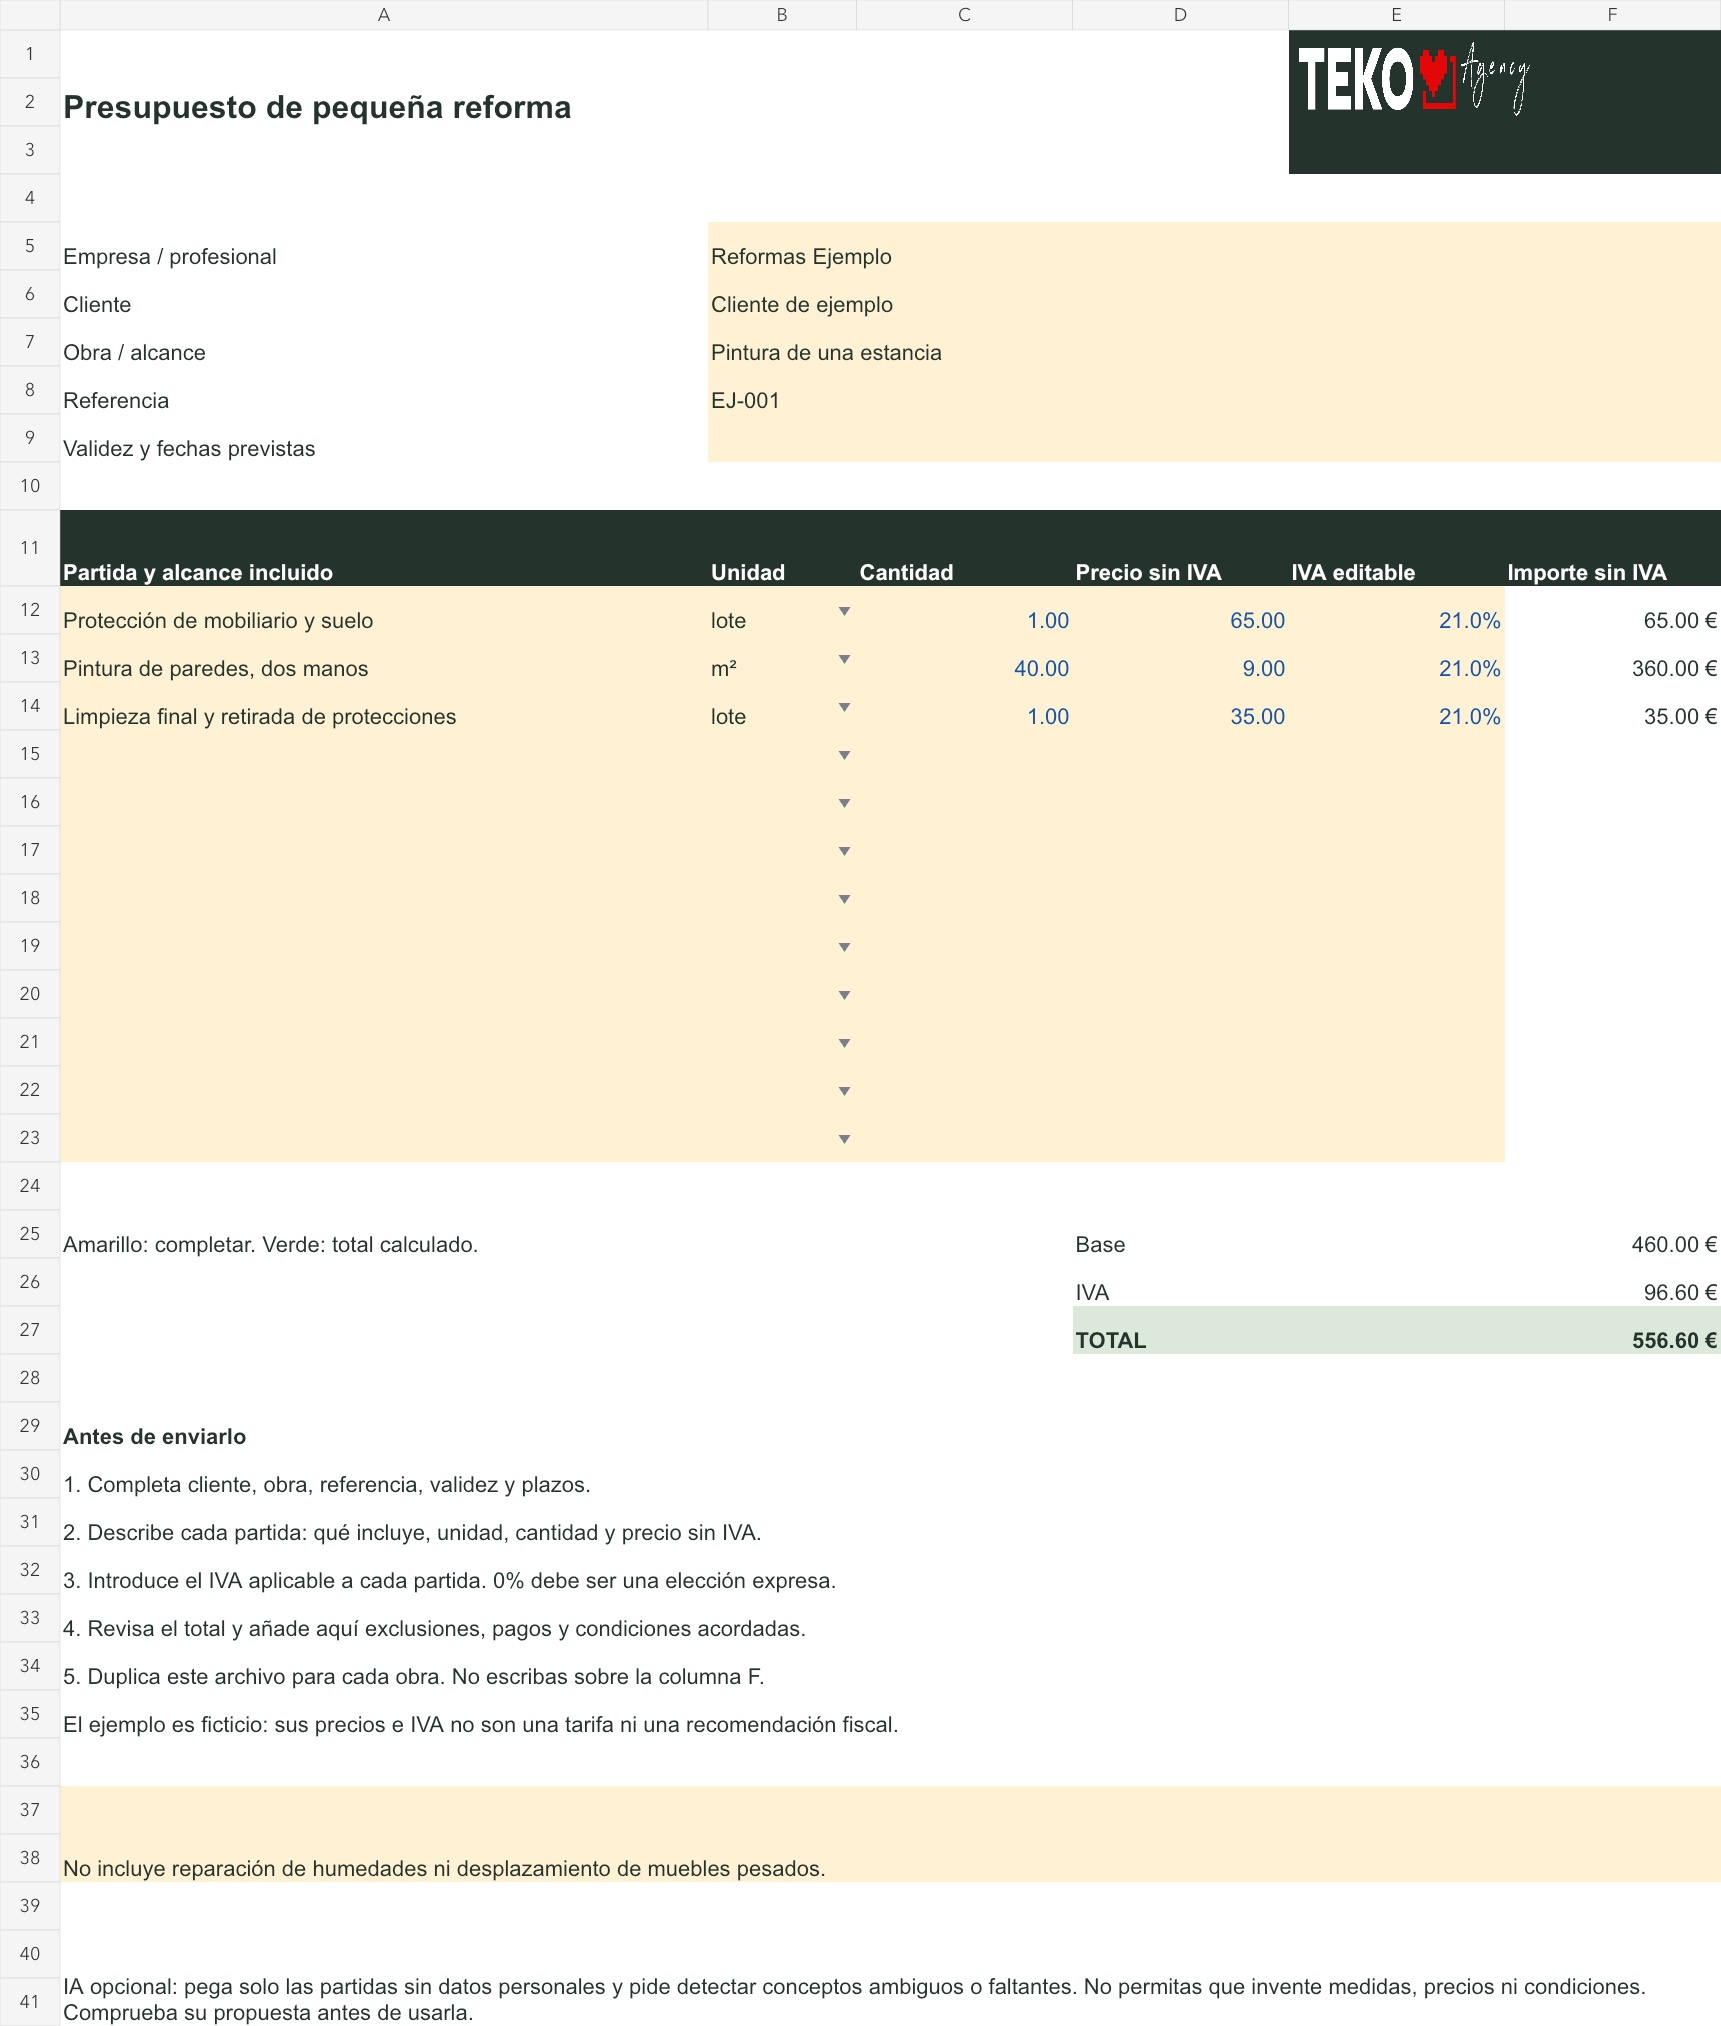Click the Base value '460.00 €'

coord(1674,1245)
